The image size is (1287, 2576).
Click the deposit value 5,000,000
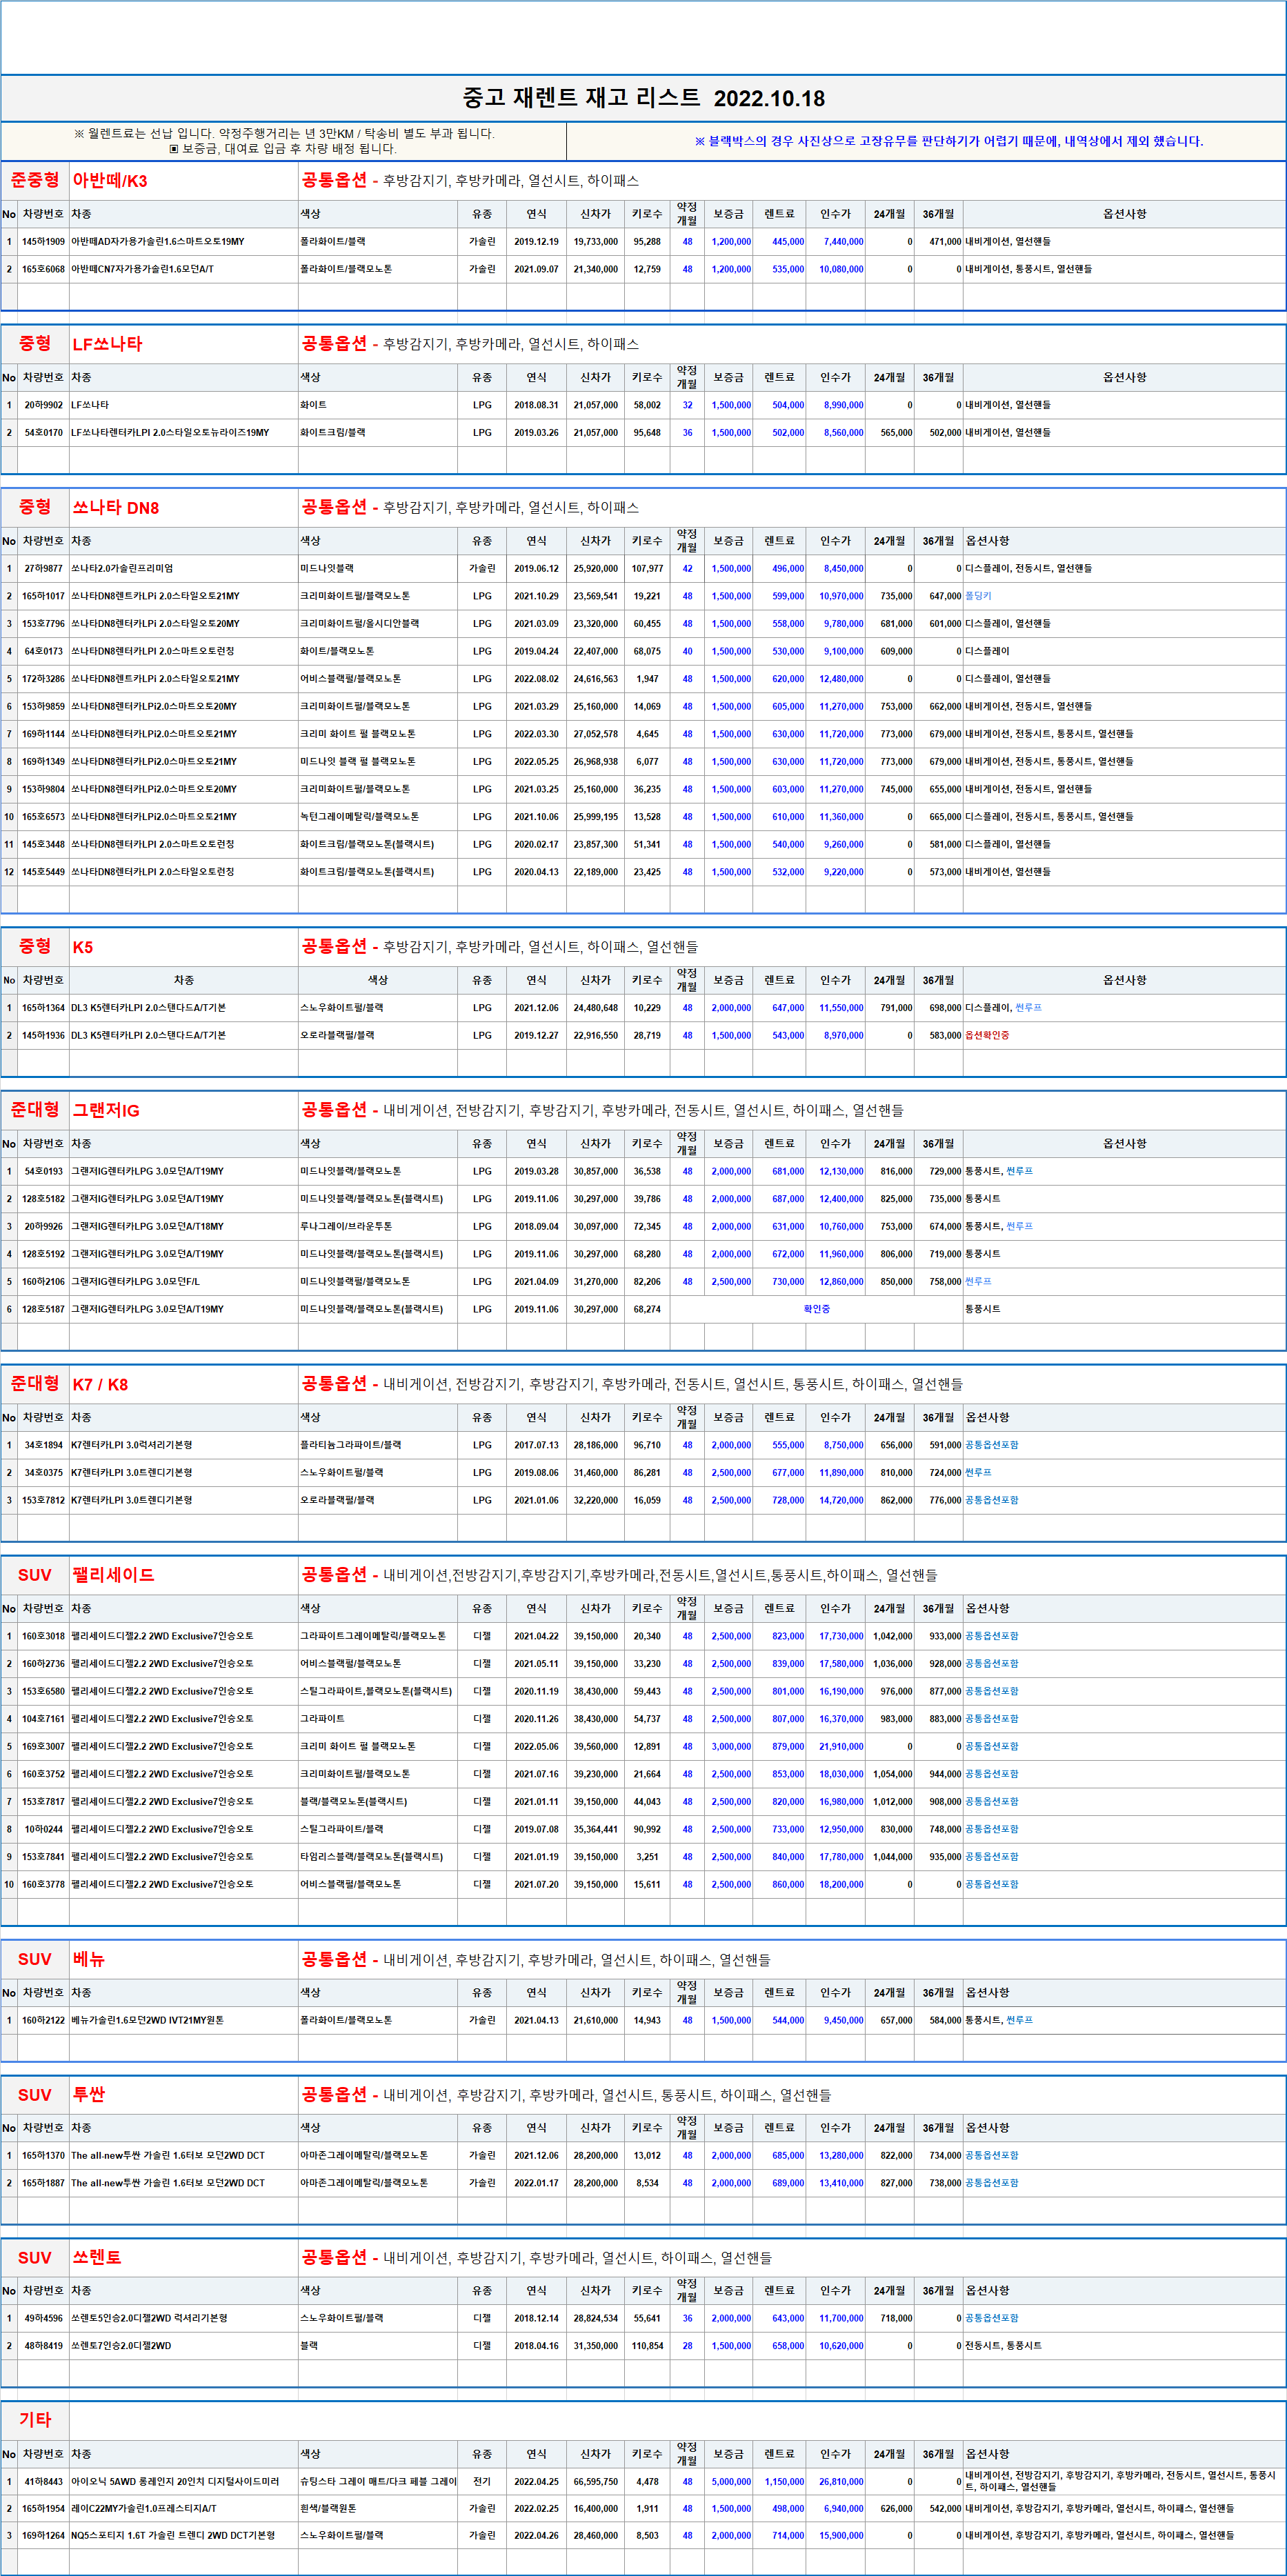pos(731,2481)
